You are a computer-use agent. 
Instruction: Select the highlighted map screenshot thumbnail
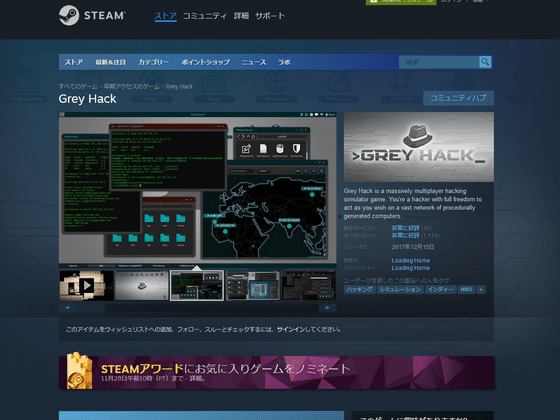click(x=197, y=285)
